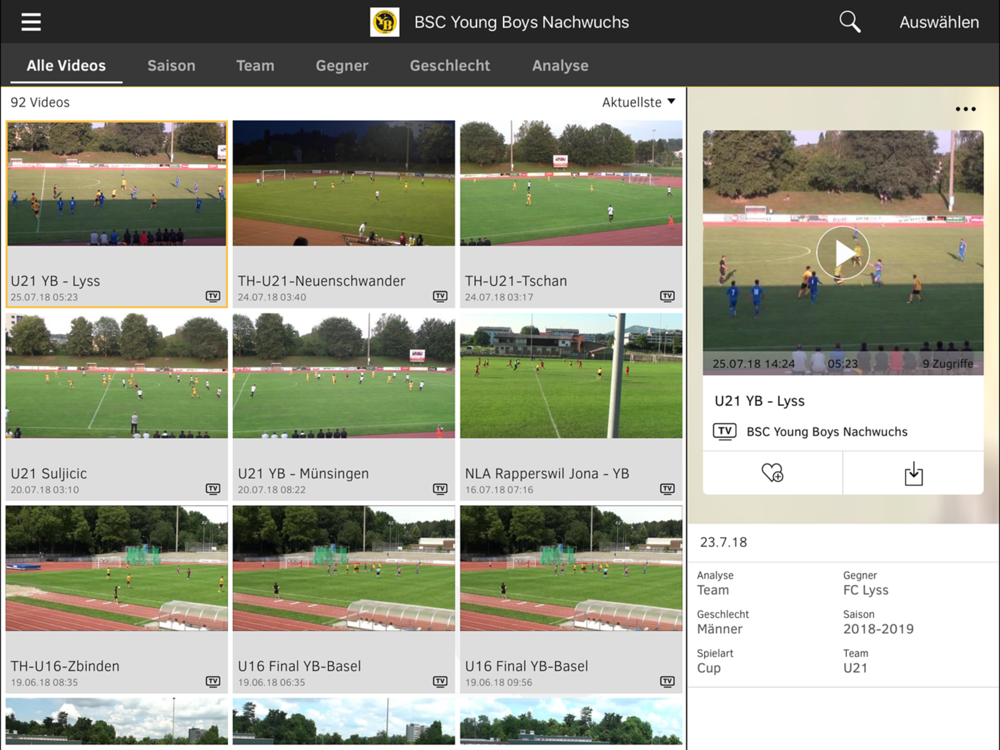Image resolution: width=1000 pixels, height=750 pixels.
Task: Click the BSC Young Boys club logo
Action: tap(385, 22)
